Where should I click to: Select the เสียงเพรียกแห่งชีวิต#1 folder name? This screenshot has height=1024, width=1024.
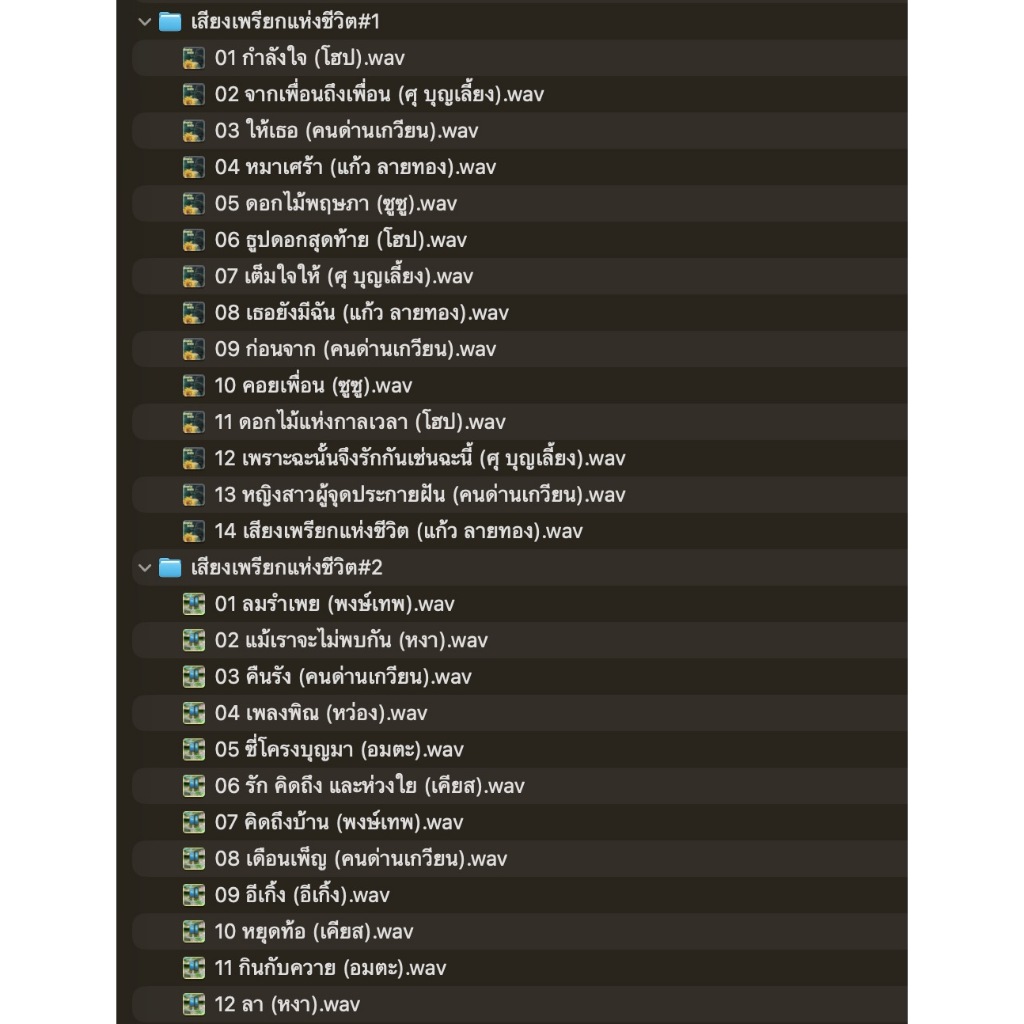point(285,22)
